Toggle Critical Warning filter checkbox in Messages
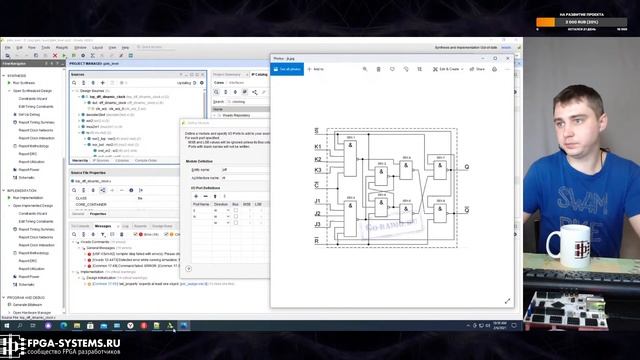640x360 pixels. tap(166, 234)
